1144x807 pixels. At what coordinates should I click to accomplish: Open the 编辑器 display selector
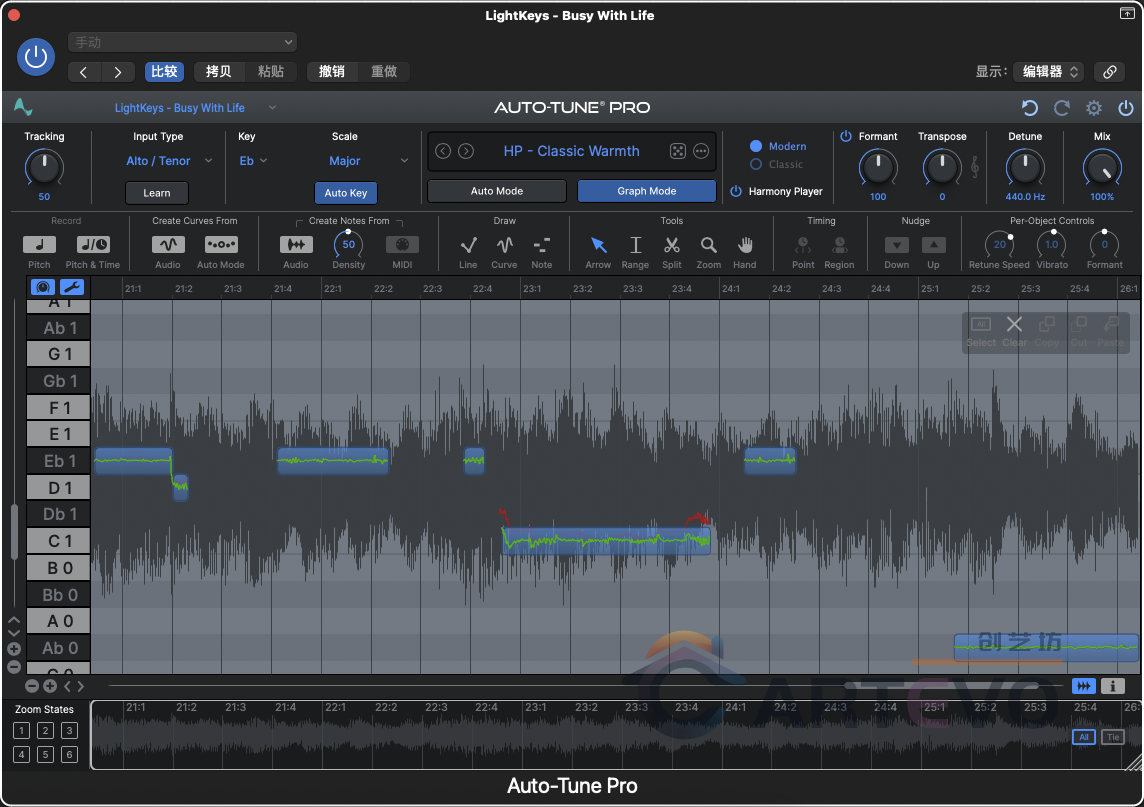click(x=1048, y=71)
